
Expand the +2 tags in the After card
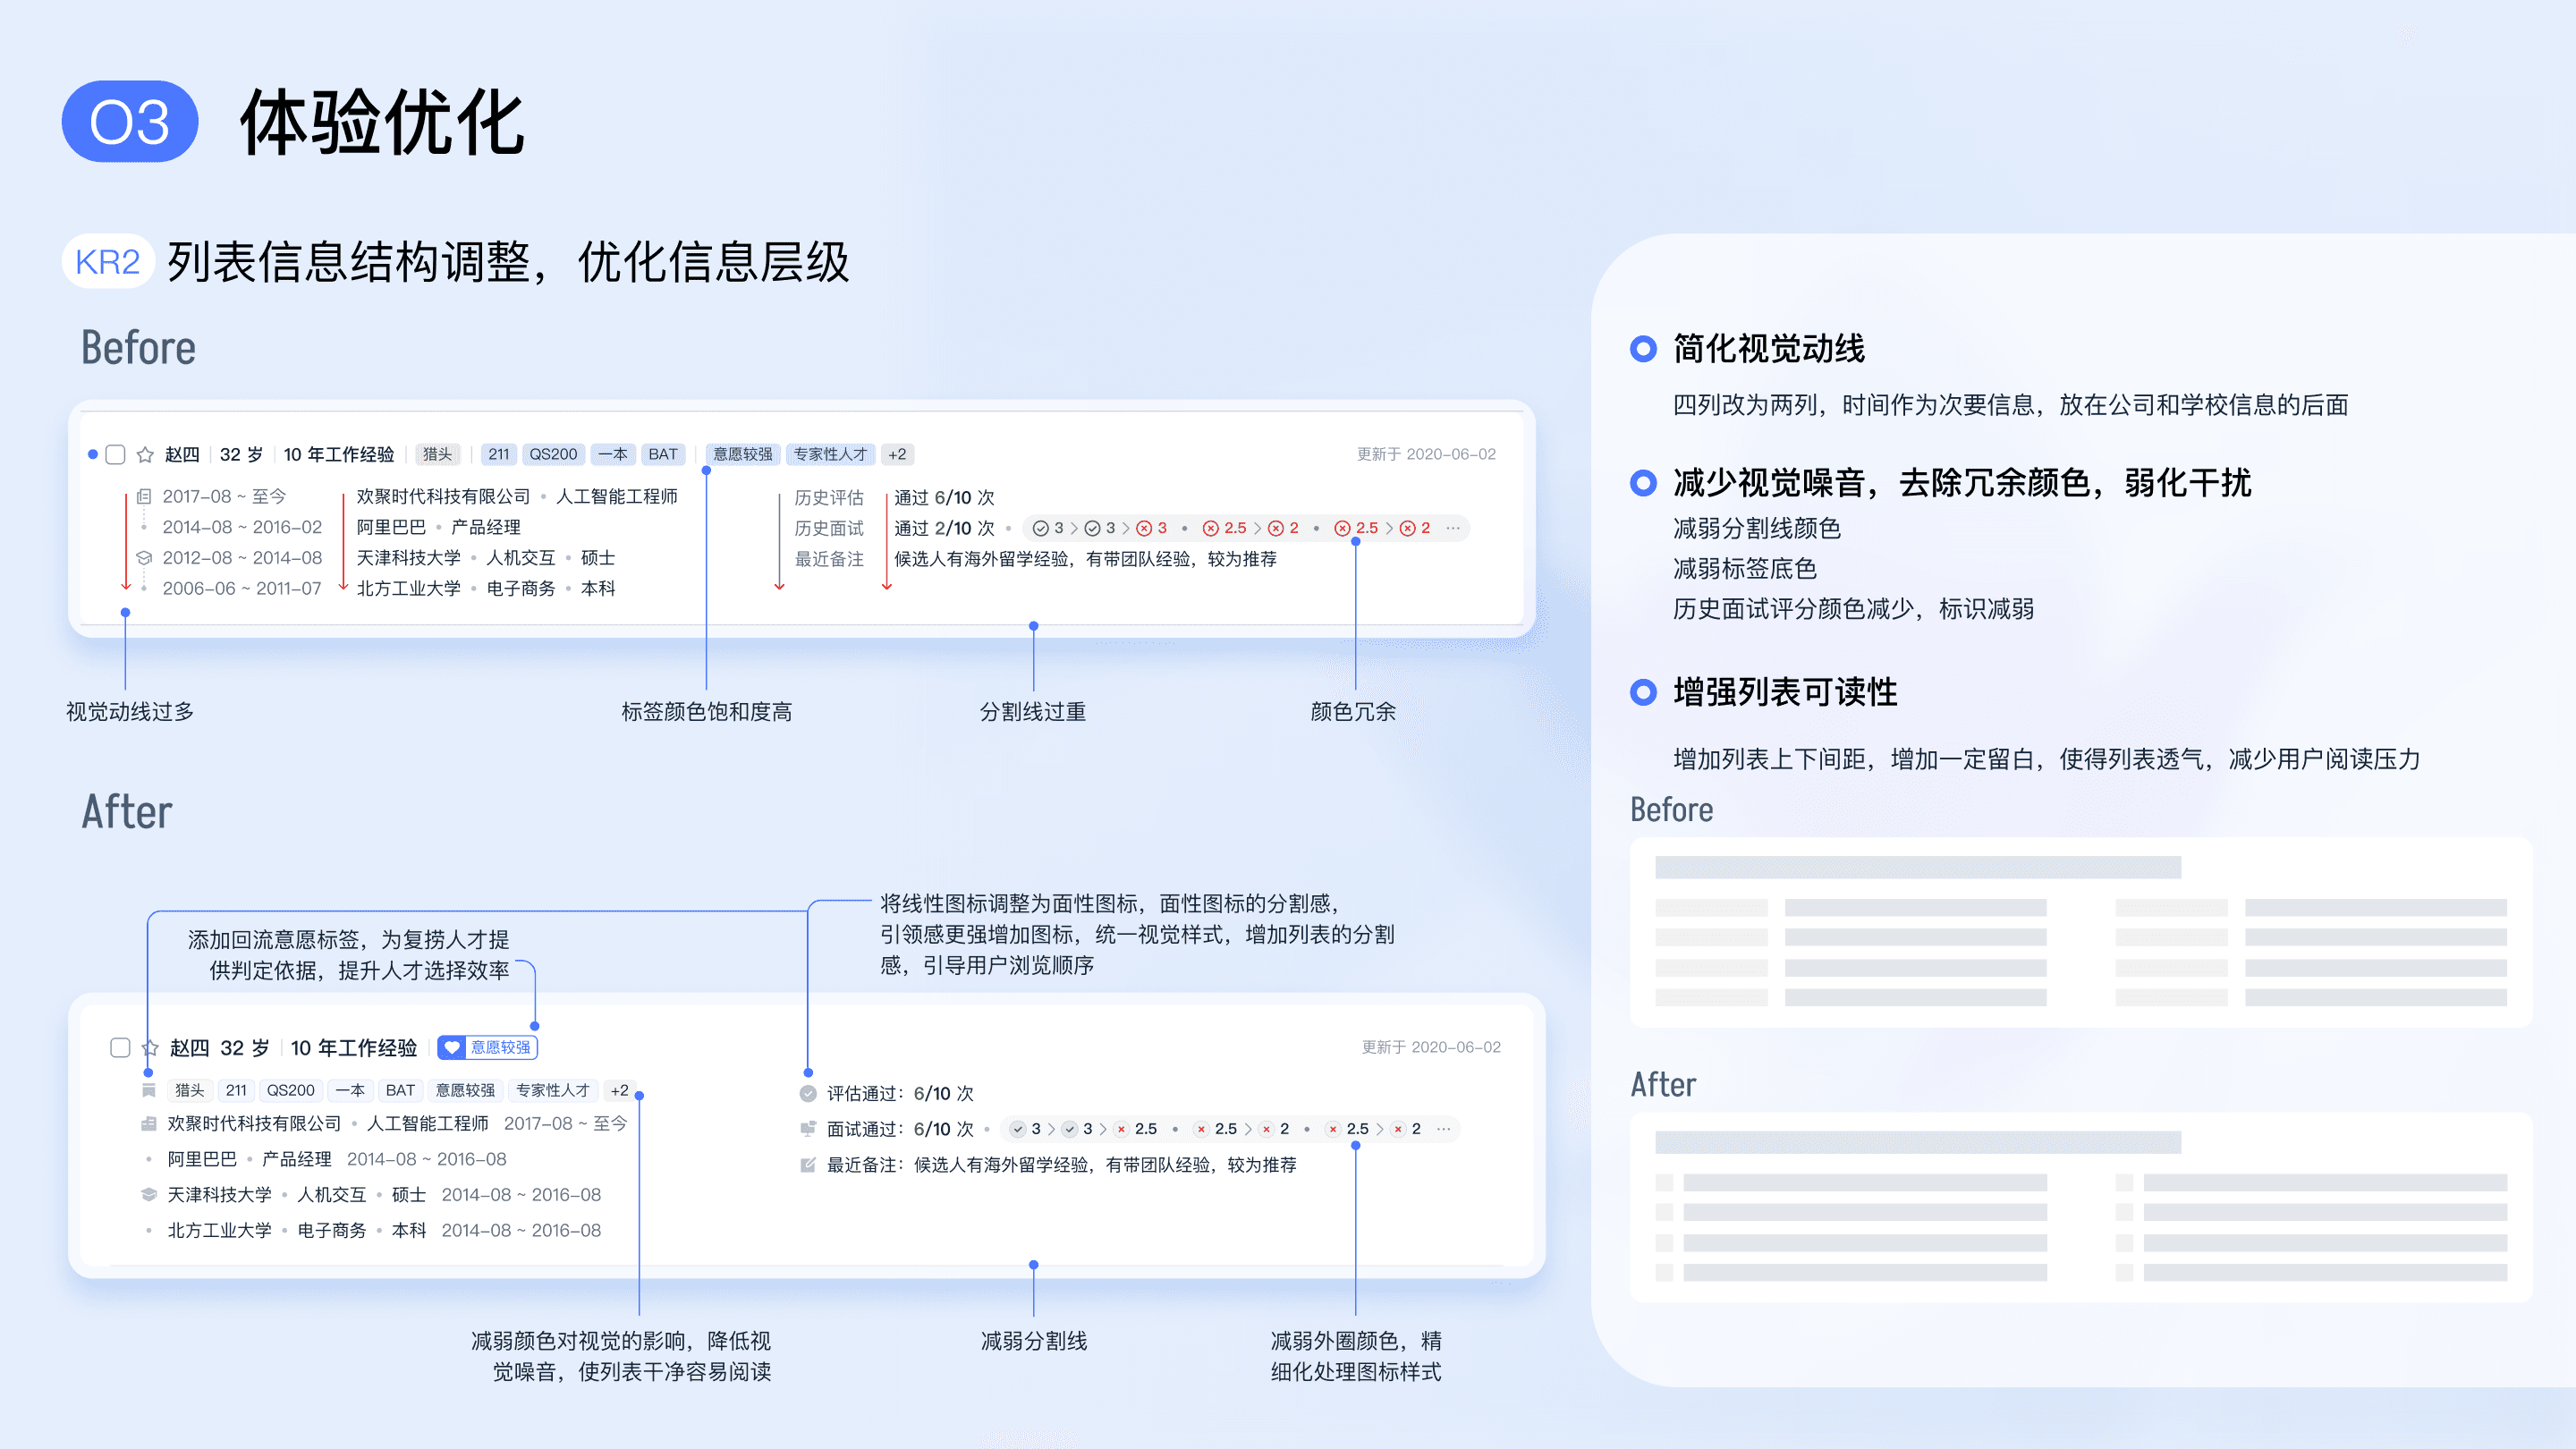pos(620,1090)
